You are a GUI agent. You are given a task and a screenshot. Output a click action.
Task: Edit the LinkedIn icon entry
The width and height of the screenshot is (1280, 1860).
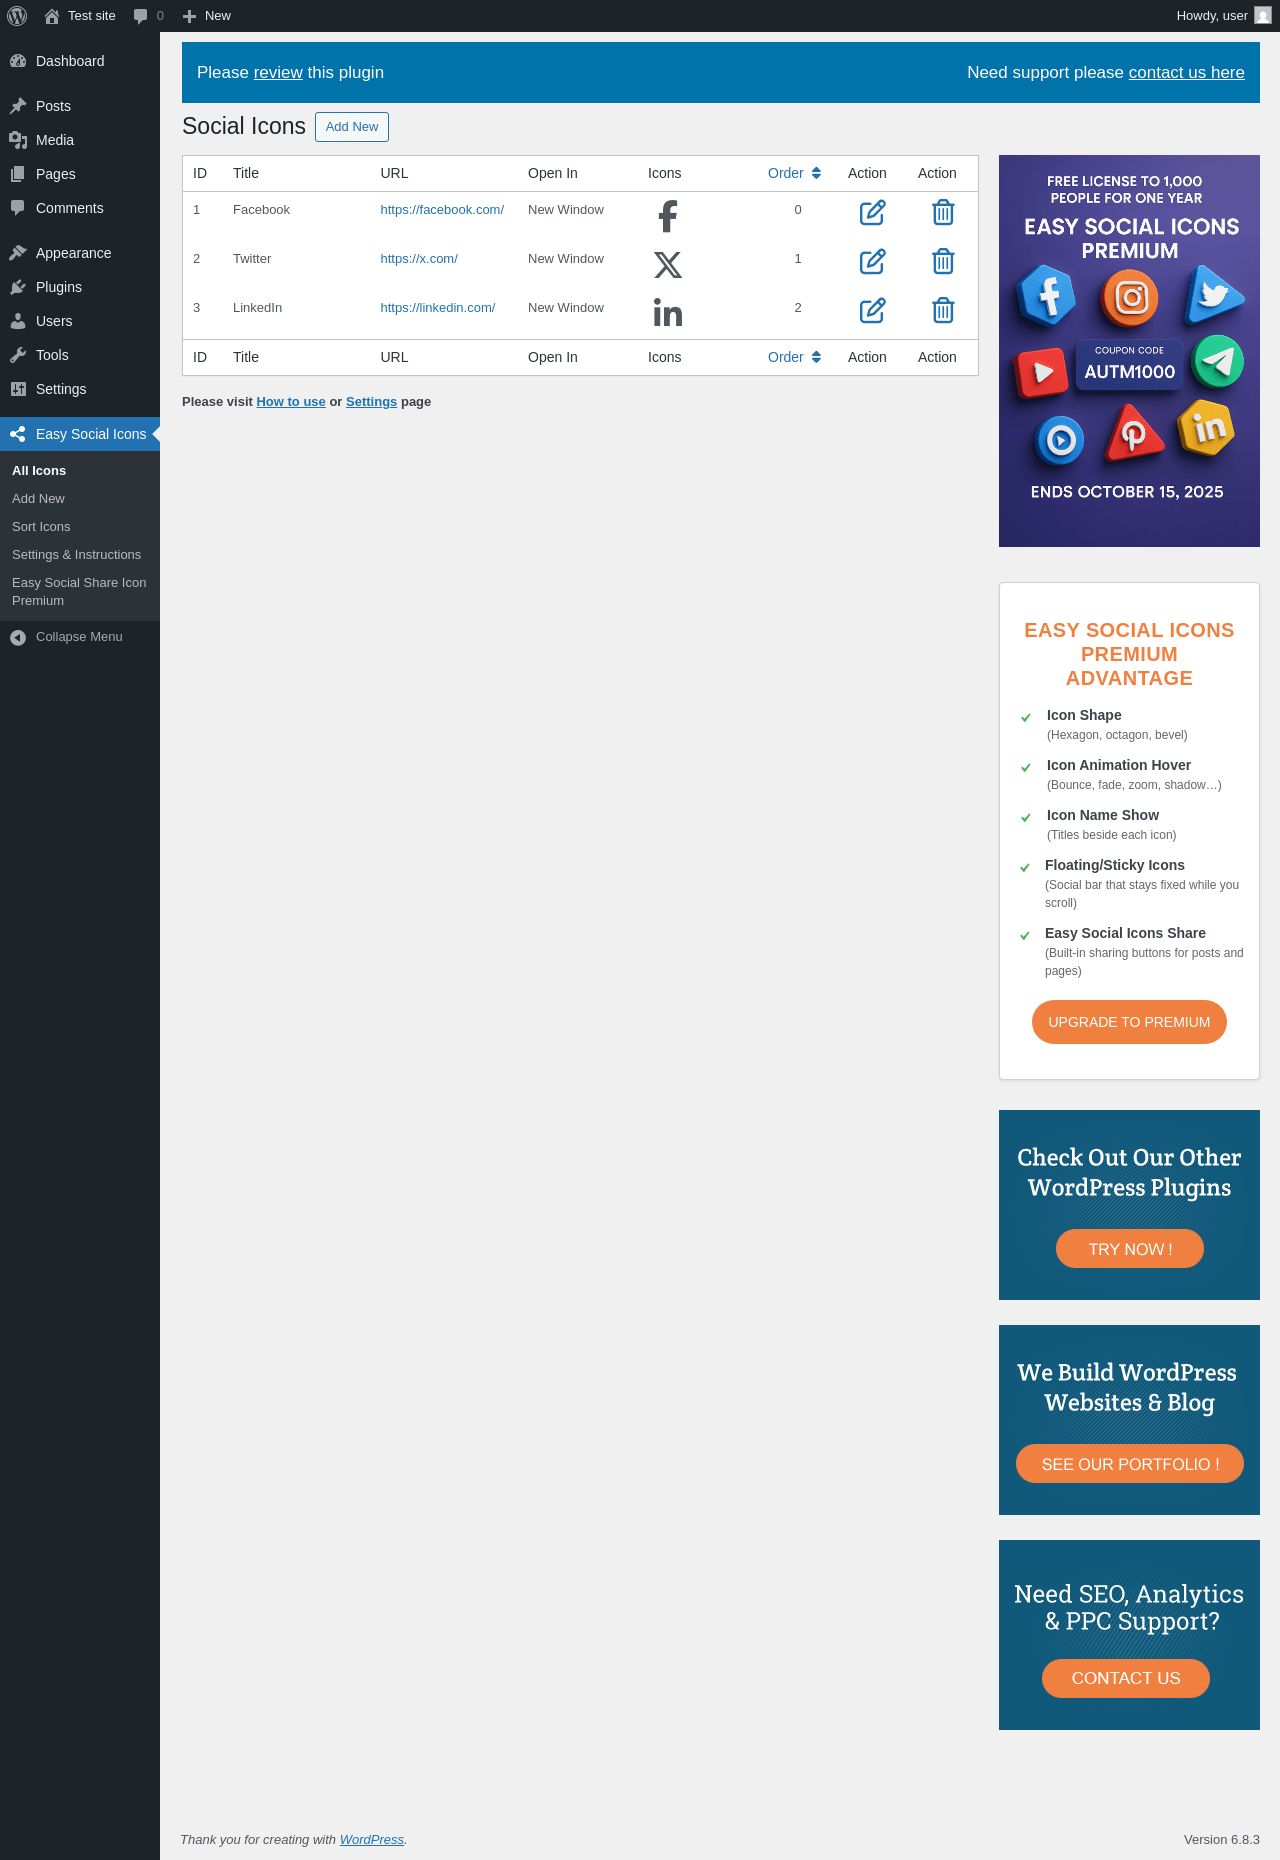click(873, 311)
